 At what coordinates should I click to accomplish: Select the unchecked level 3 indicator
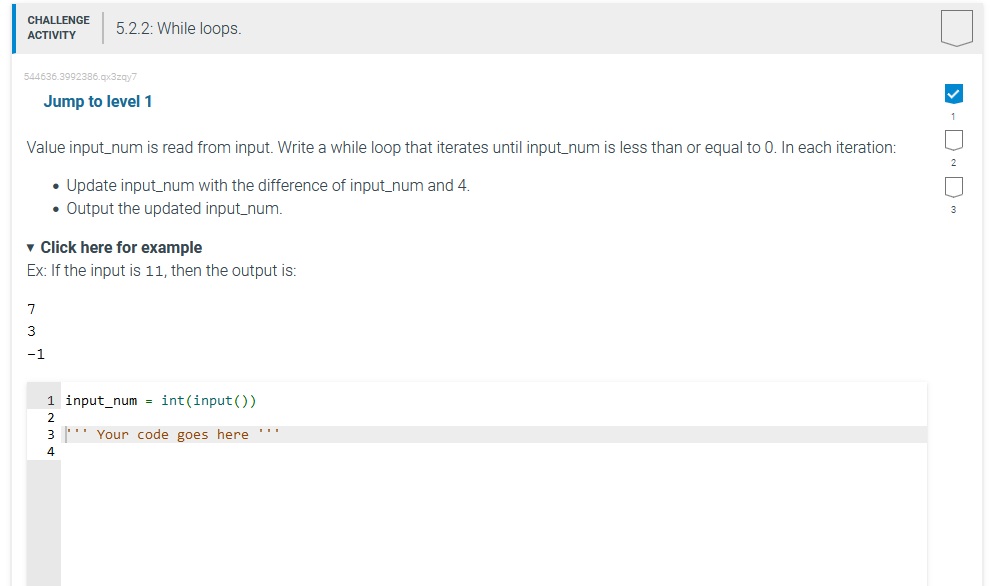[953, 186]
